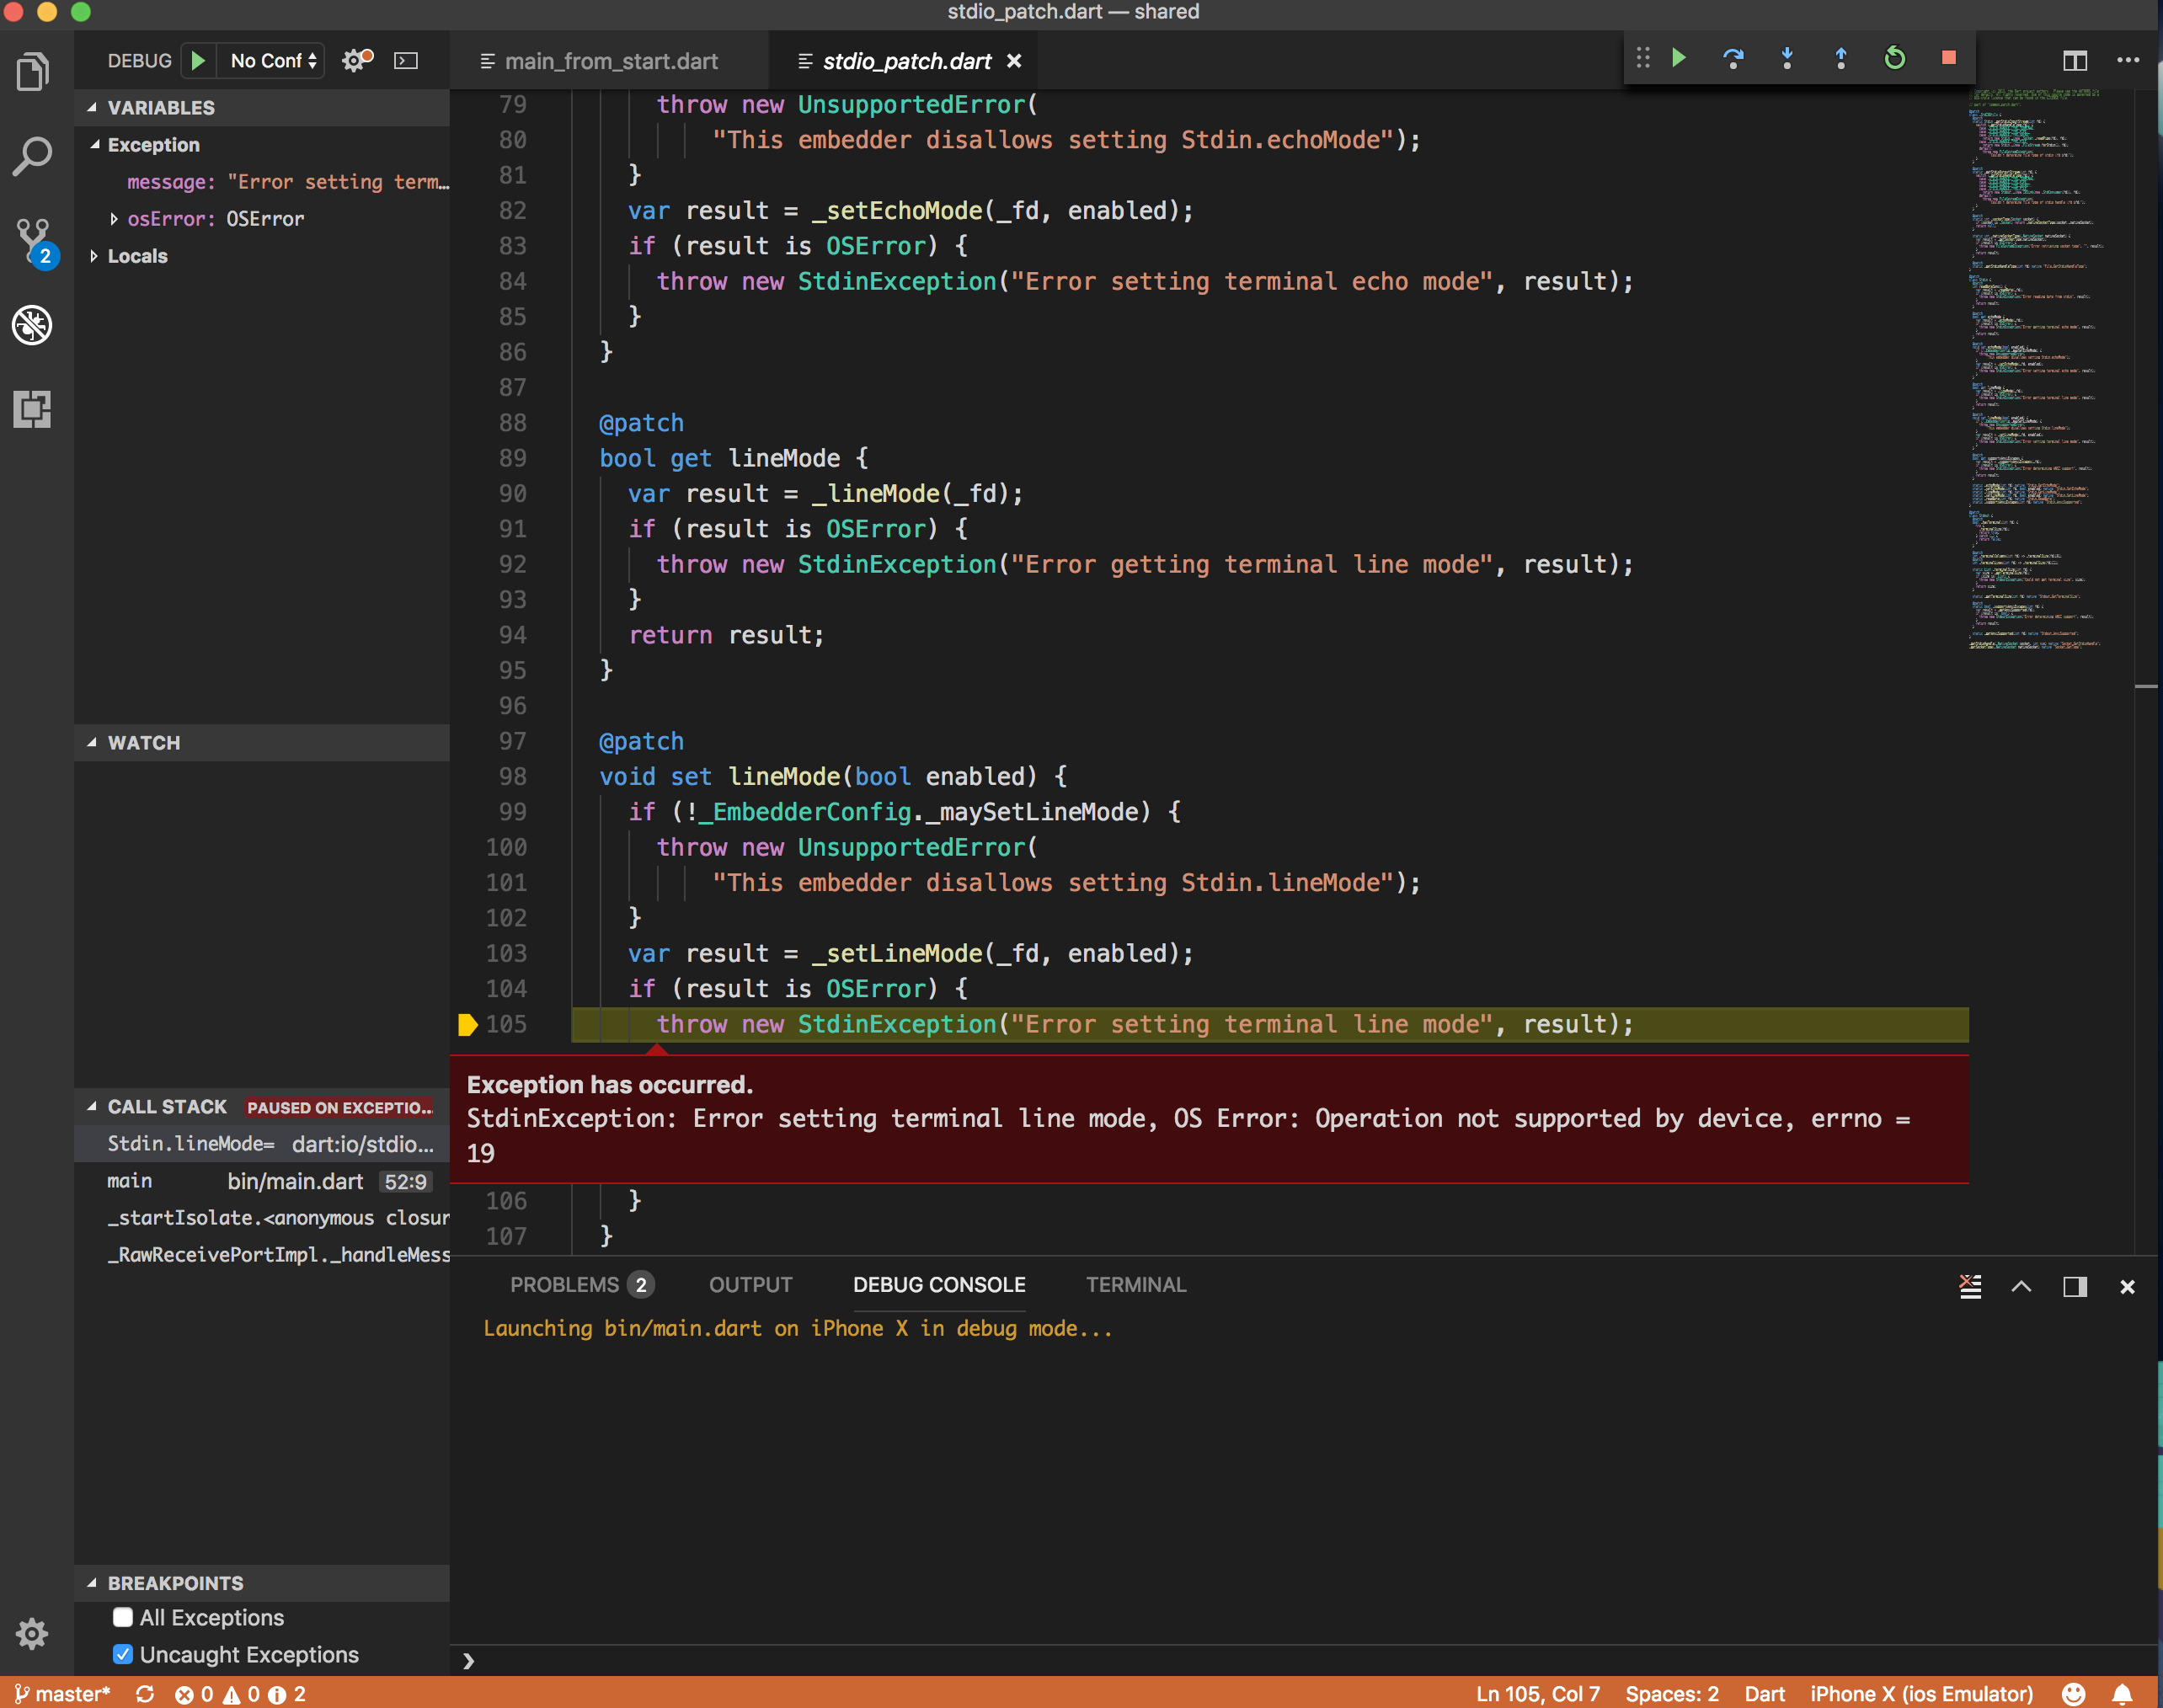Step into the current function

(x=1787, y=59)
